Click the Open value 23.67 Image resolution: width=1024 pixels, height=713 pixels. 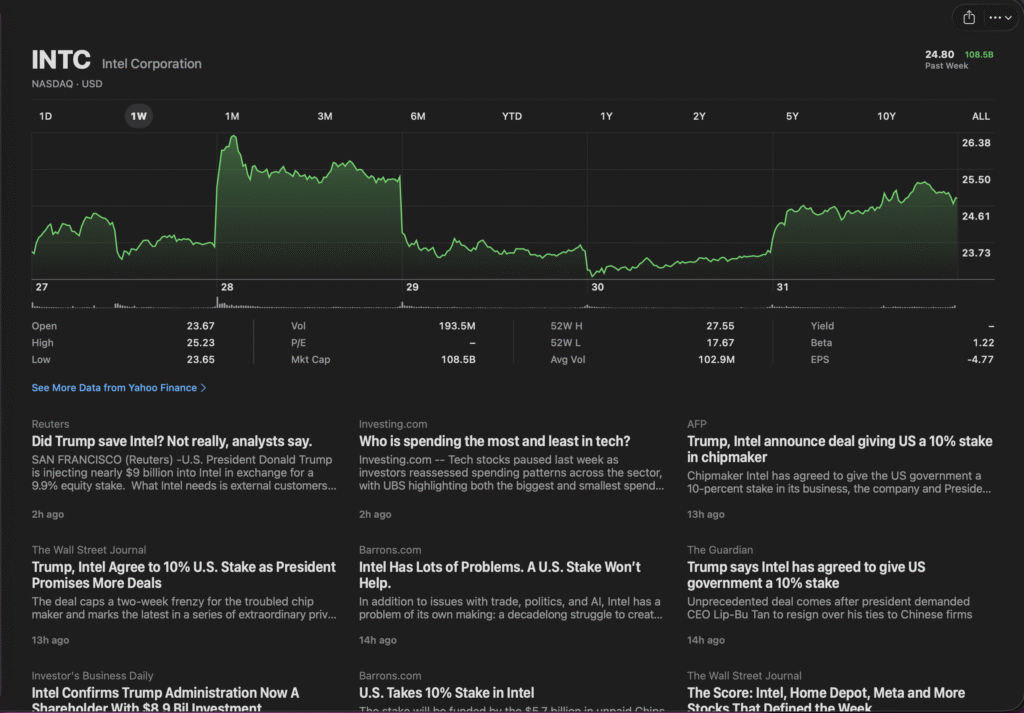[200, 326]
